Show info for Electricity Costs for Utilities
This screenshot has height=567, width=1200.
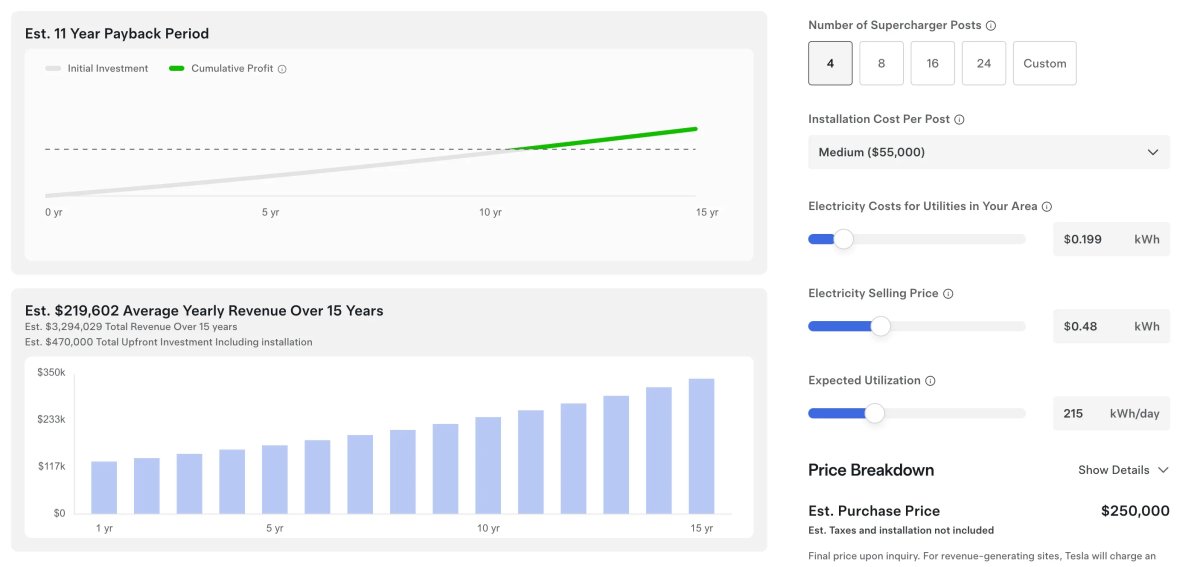[x=1047, y=207]
